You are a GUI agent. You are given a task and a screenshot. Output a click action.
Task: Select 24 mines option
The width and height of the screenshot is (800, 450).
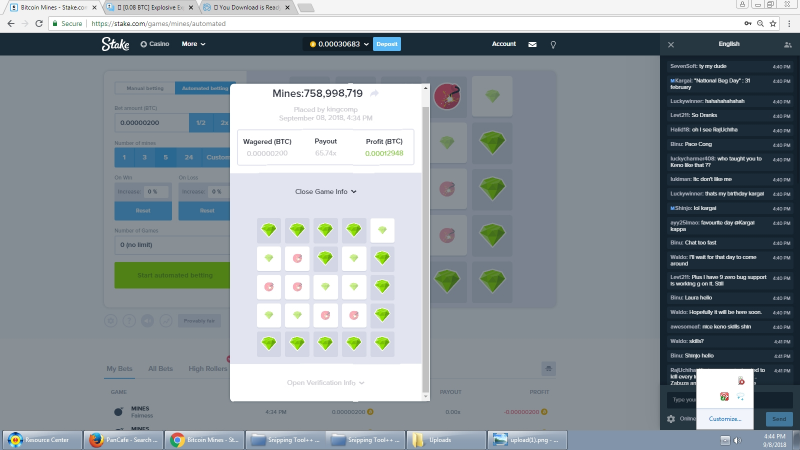[189, 158]
